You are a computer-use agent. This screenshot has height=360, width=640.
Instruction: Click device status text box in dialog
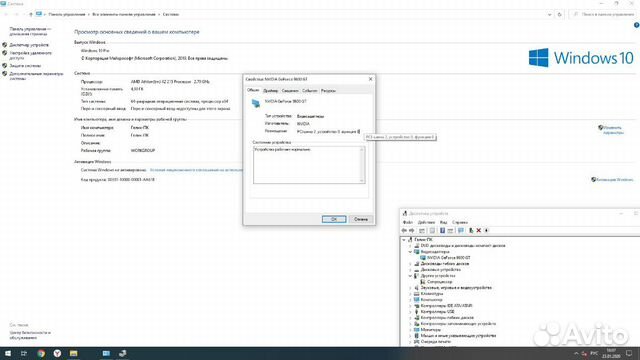pyautogui.click(x=309, y=165)
